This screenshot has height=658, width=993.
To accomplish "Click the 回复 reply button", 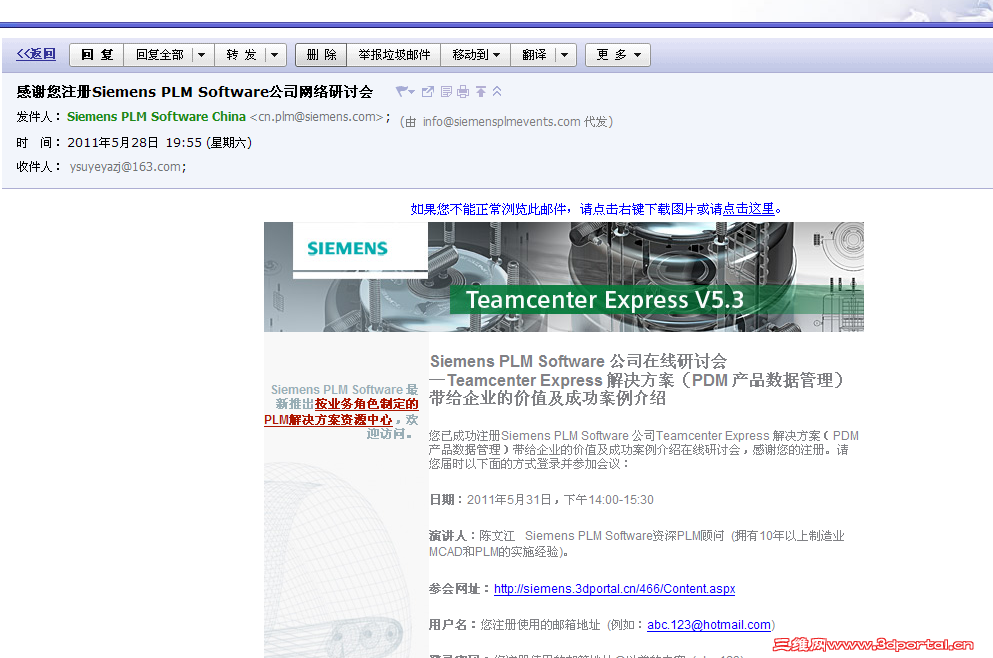I will point(96,55).
